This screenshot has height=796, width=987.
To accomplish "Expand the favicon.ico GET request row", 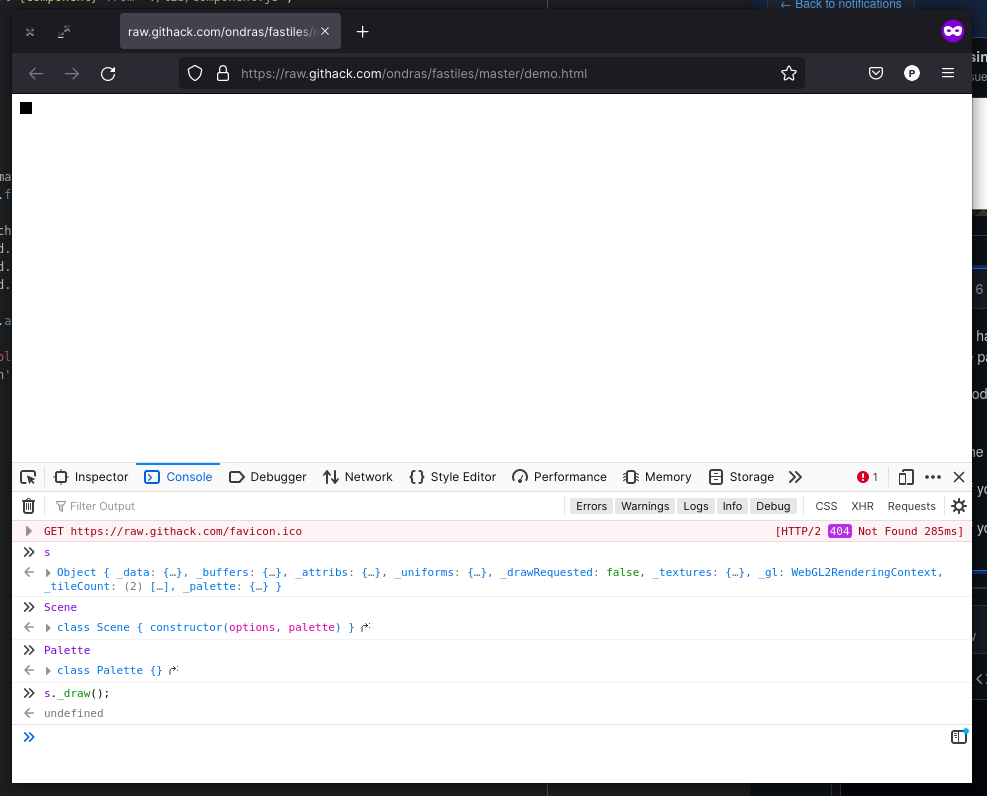I will [29, 531].
